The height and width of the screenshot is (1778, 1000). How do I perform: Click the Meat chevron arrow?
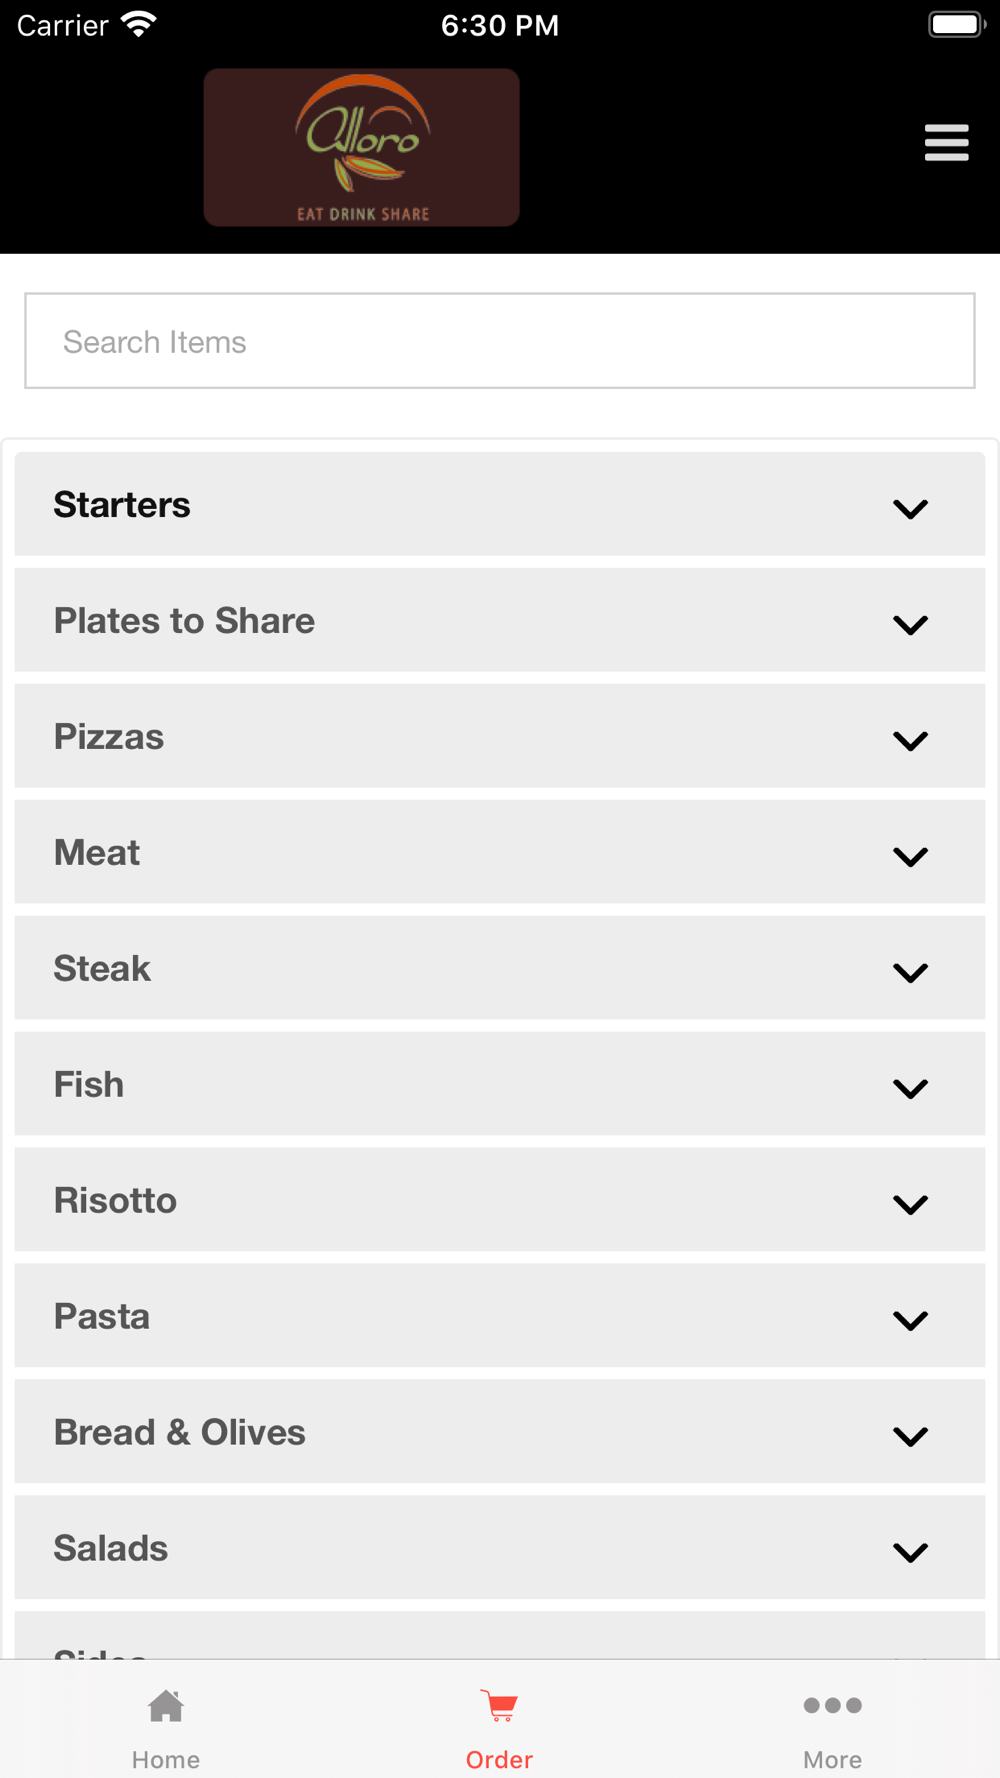click(910, 856)
